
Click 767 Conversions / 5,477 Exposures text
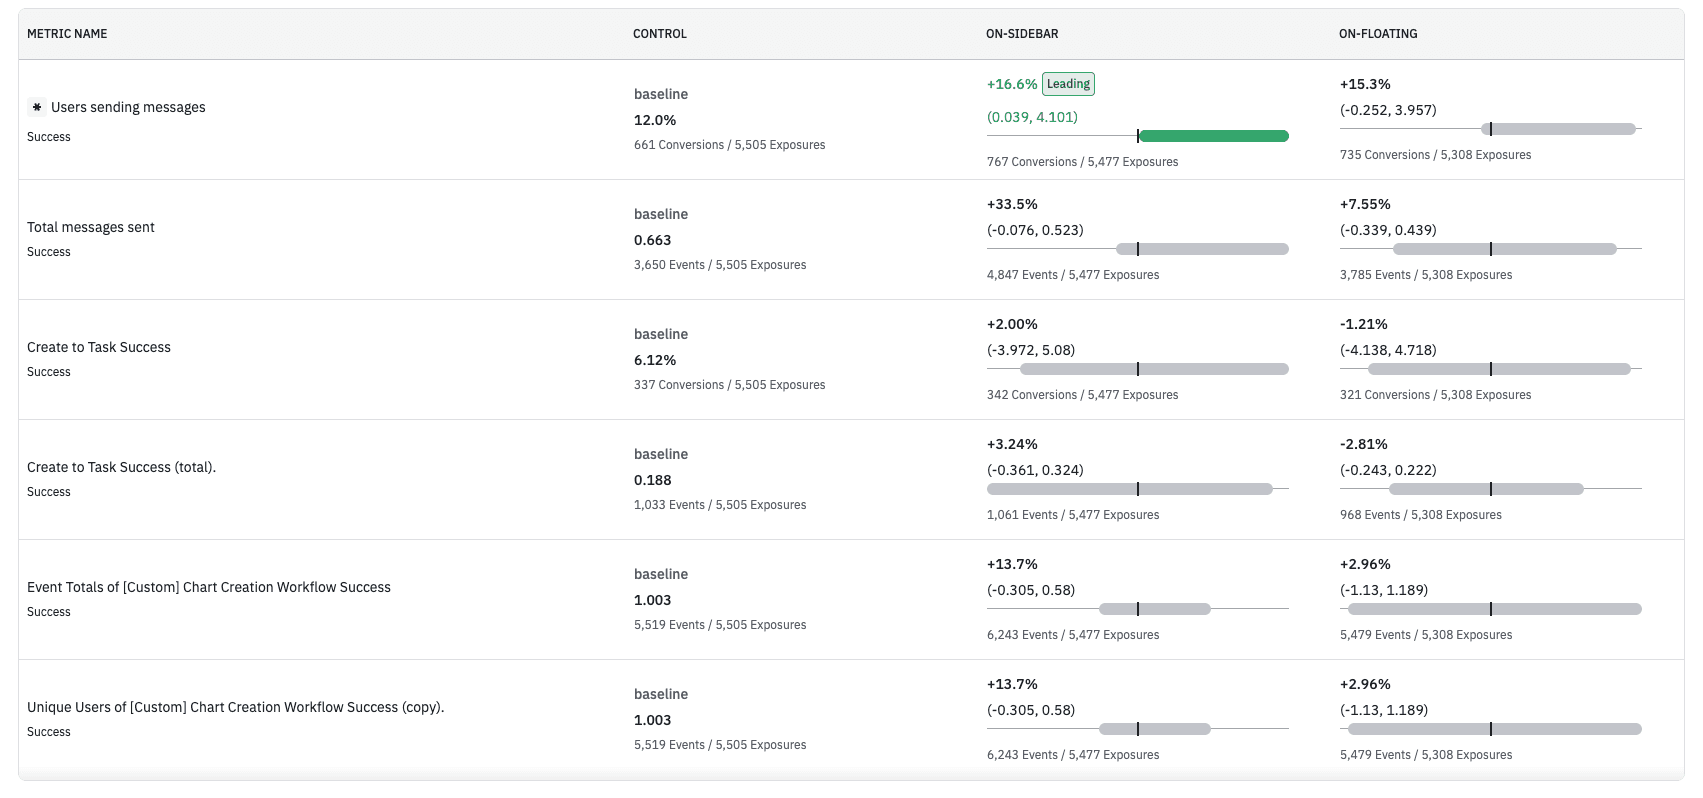click(1083, 162)
